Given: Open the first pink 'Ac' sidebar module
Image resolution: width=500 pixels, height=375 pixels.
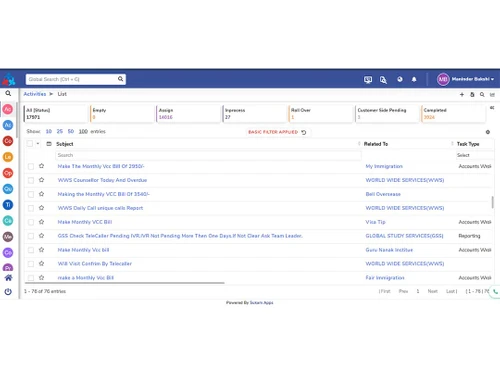Looking at the screenshot, I should click(8, 109).
